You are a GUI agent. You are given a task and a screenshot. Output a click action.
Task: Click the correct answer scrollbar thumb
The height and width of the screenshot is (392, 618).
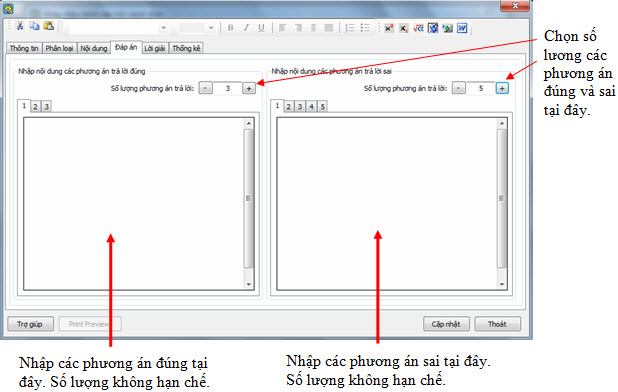[x=248, y=199]
